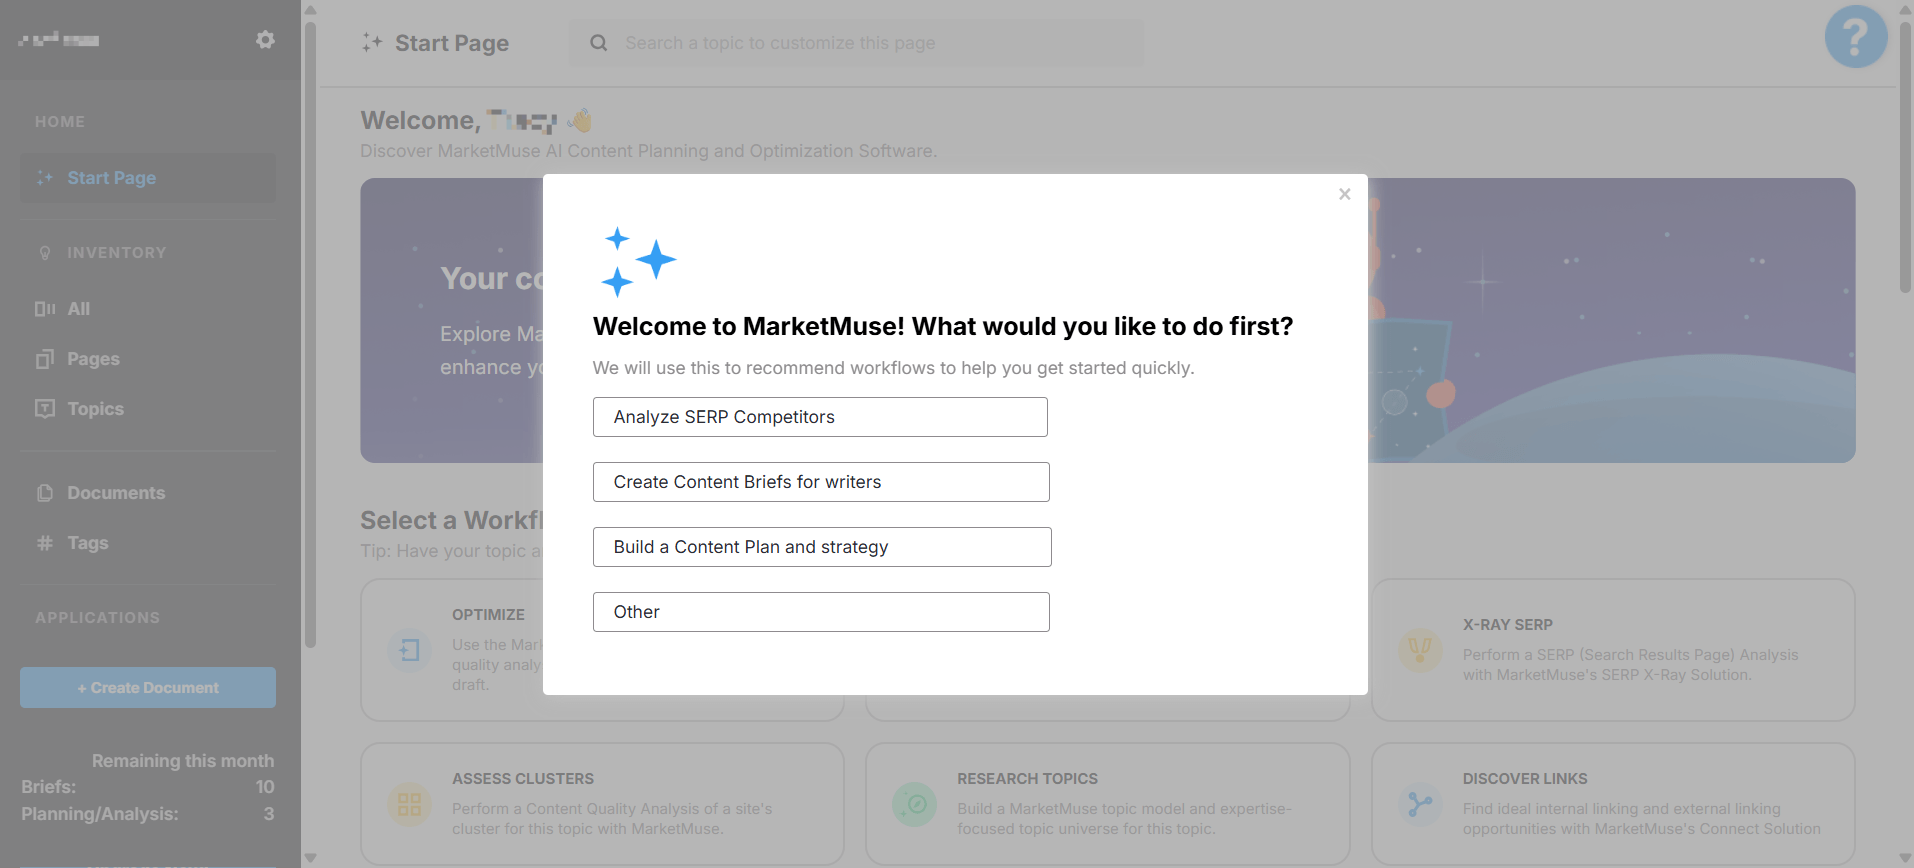Click the waving hand emoji

point(580,121)
